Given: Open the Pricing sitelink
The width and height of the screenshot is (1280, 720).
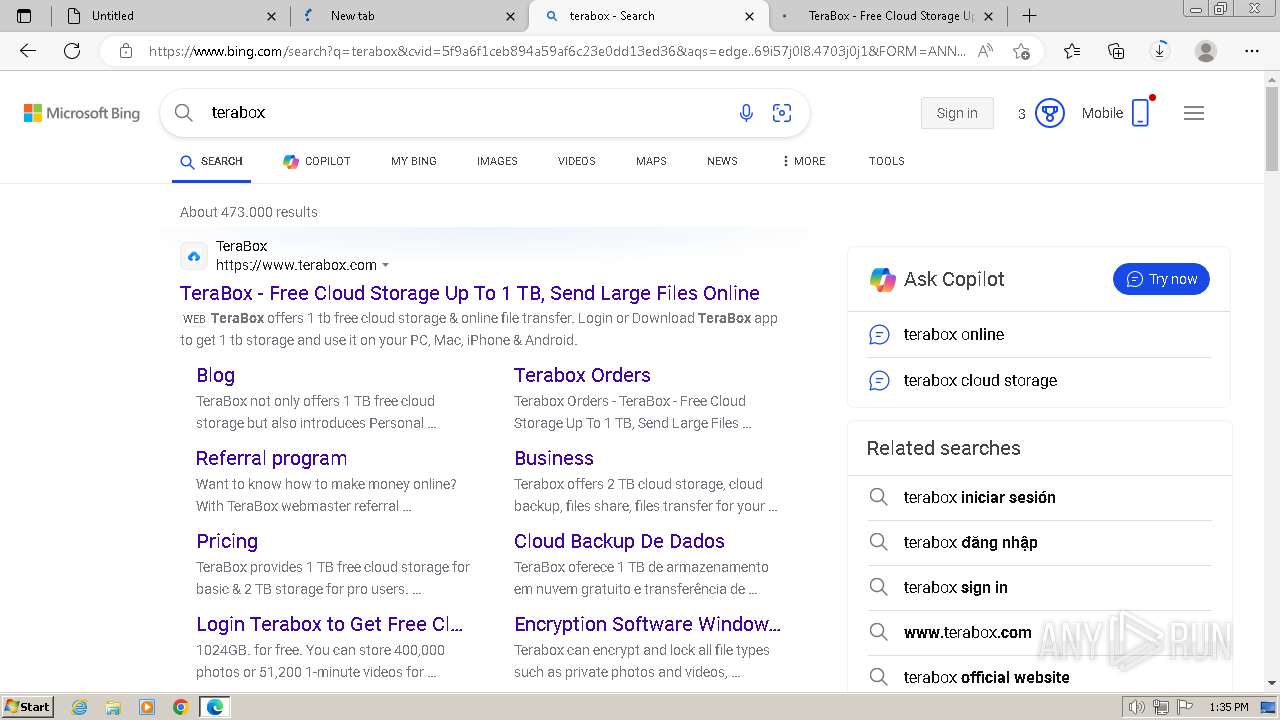Looking at the screenshot, I should [227, 541].
